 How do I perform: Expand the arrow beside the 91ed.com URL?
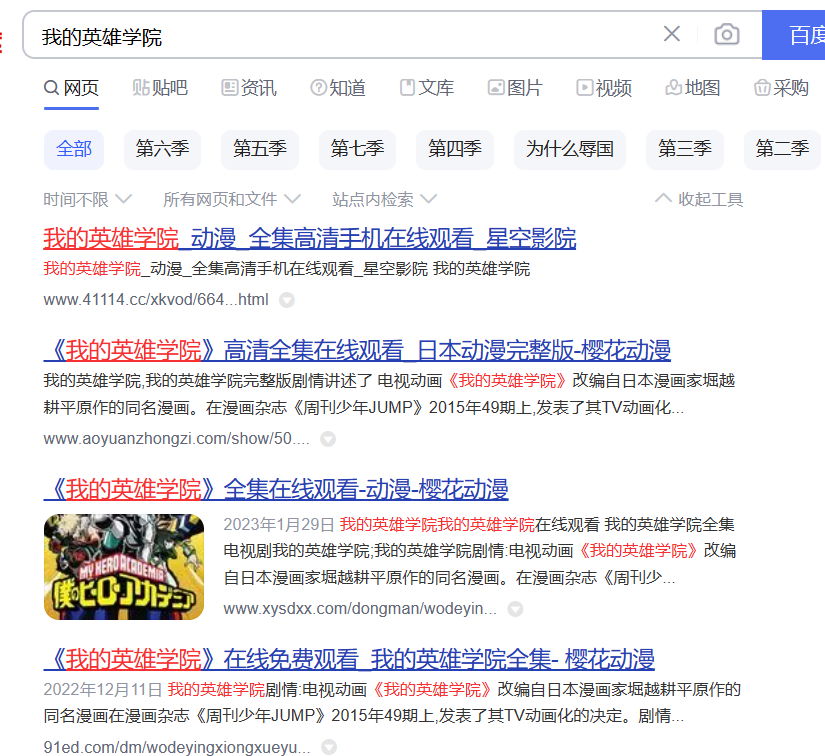point(329,747)
